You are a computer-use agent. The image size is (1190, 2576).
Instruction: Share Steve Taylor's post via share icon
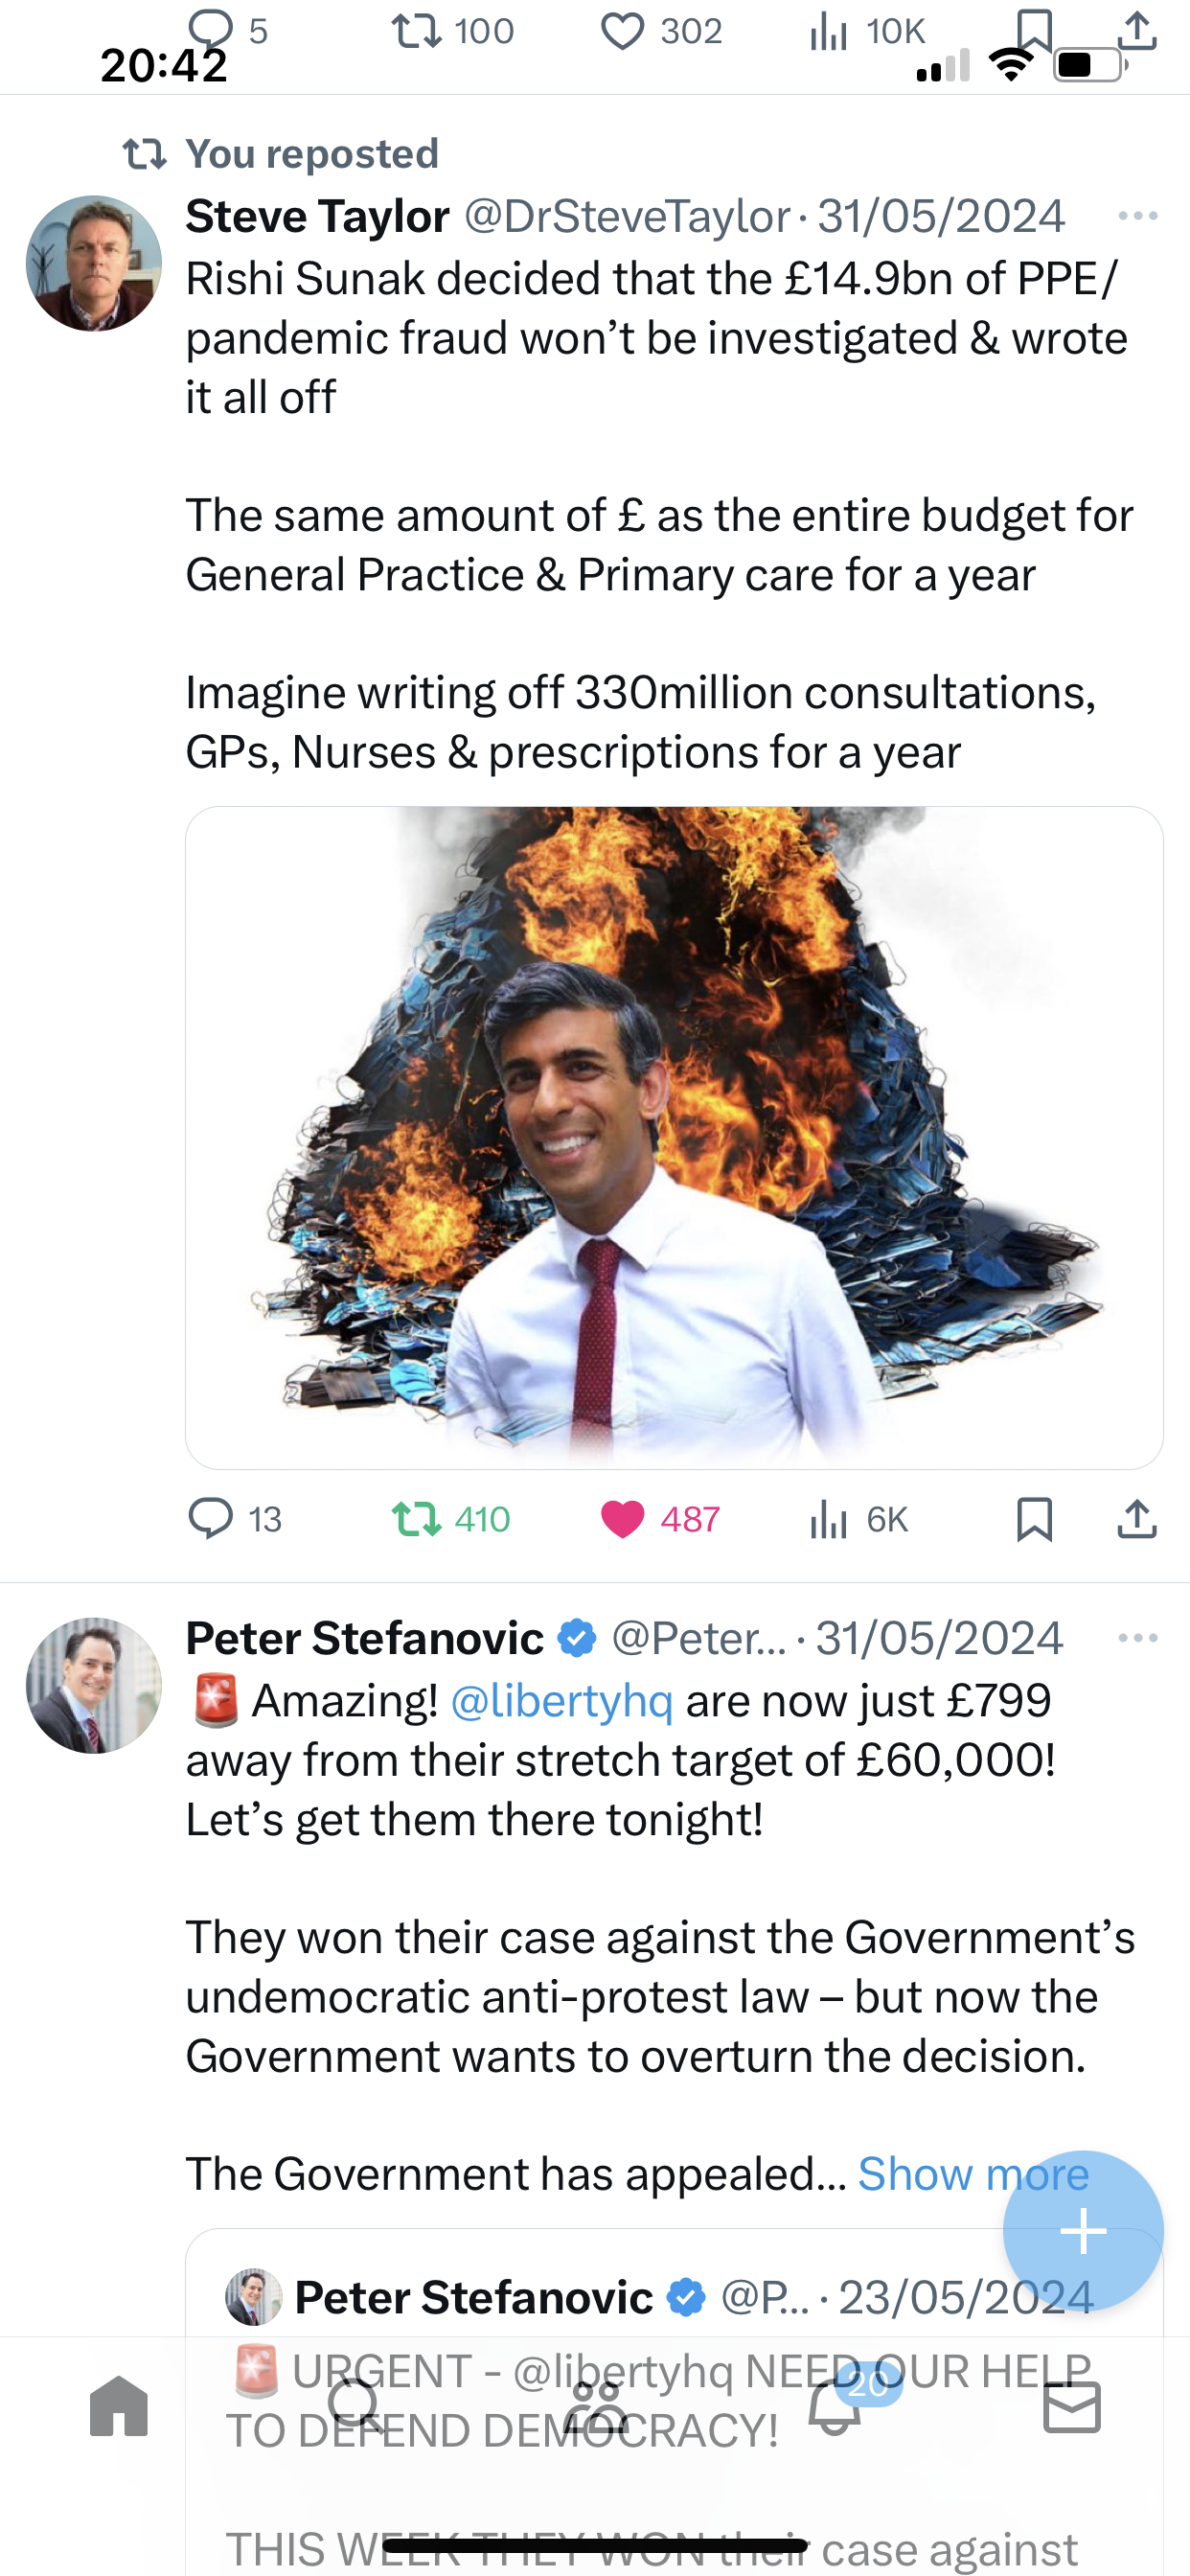tap(1137, 1519)
